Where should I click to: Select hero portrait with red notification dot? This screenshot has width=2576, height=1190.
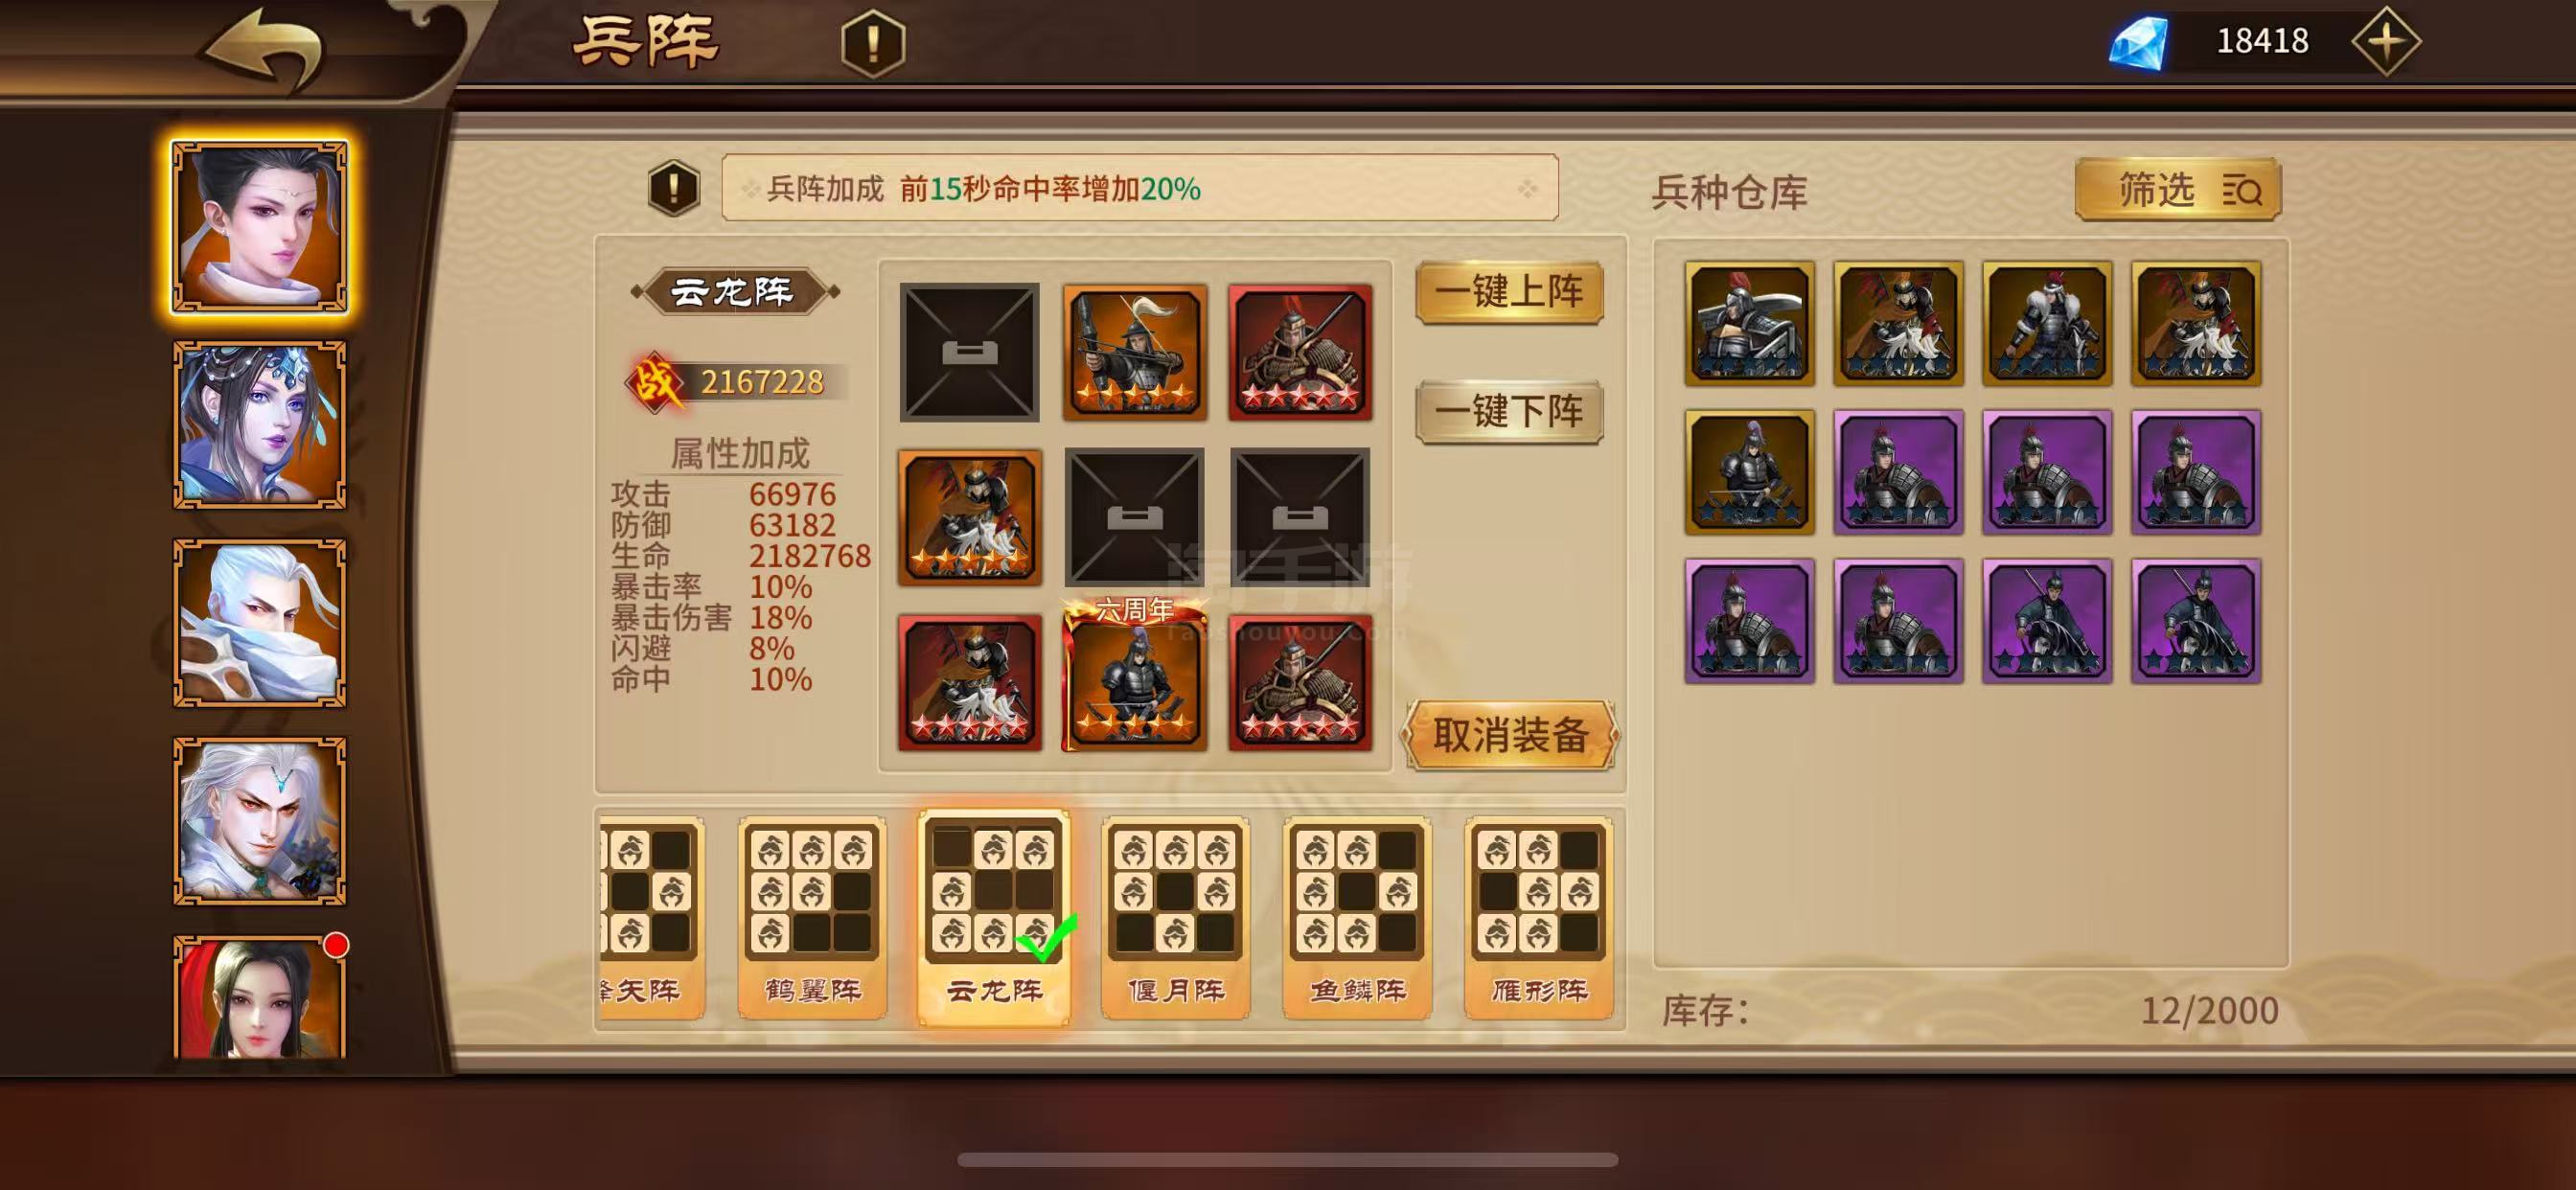pos(260,996)
